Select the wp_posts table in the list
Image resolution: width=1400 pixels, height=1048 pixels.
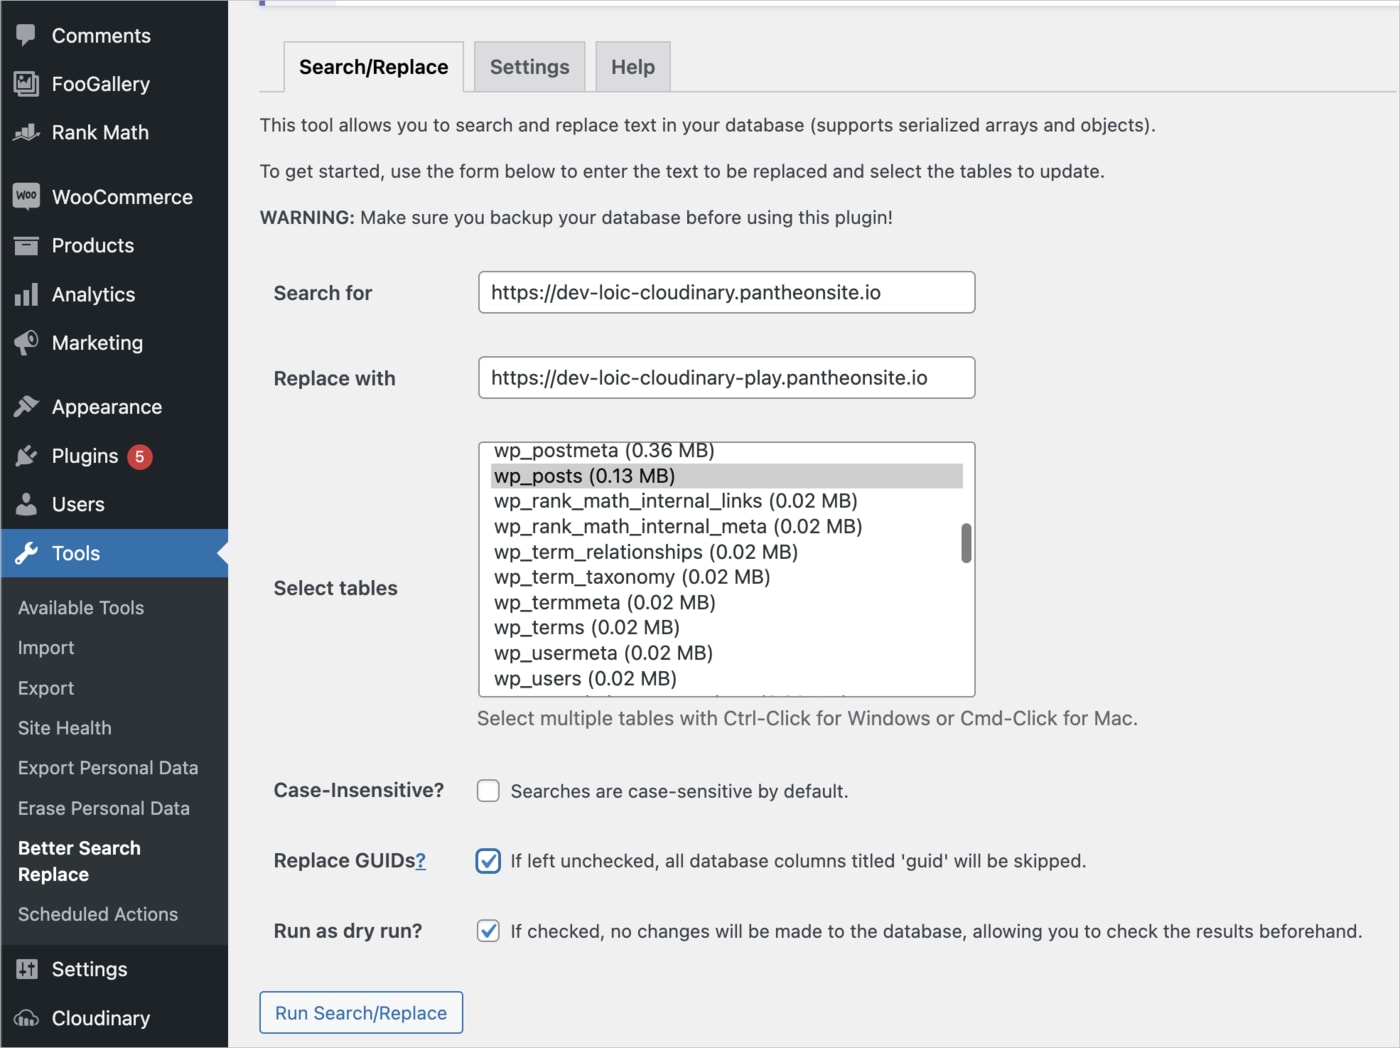[x=583, y=475]
